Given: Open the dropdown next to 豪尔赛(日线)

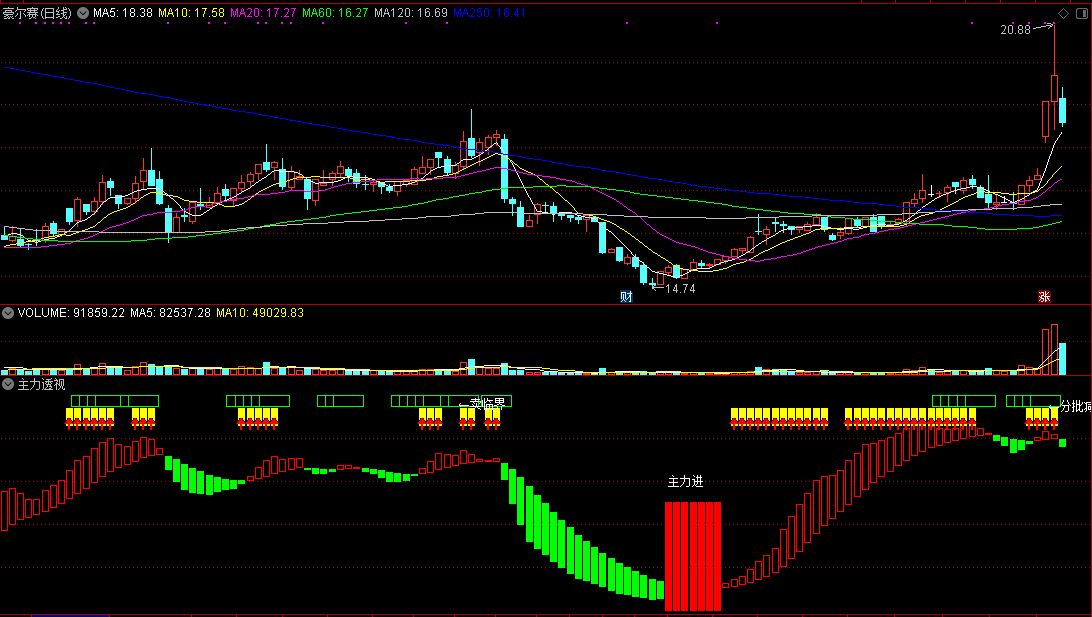Looking at the screenshot, I should [83, 13].
